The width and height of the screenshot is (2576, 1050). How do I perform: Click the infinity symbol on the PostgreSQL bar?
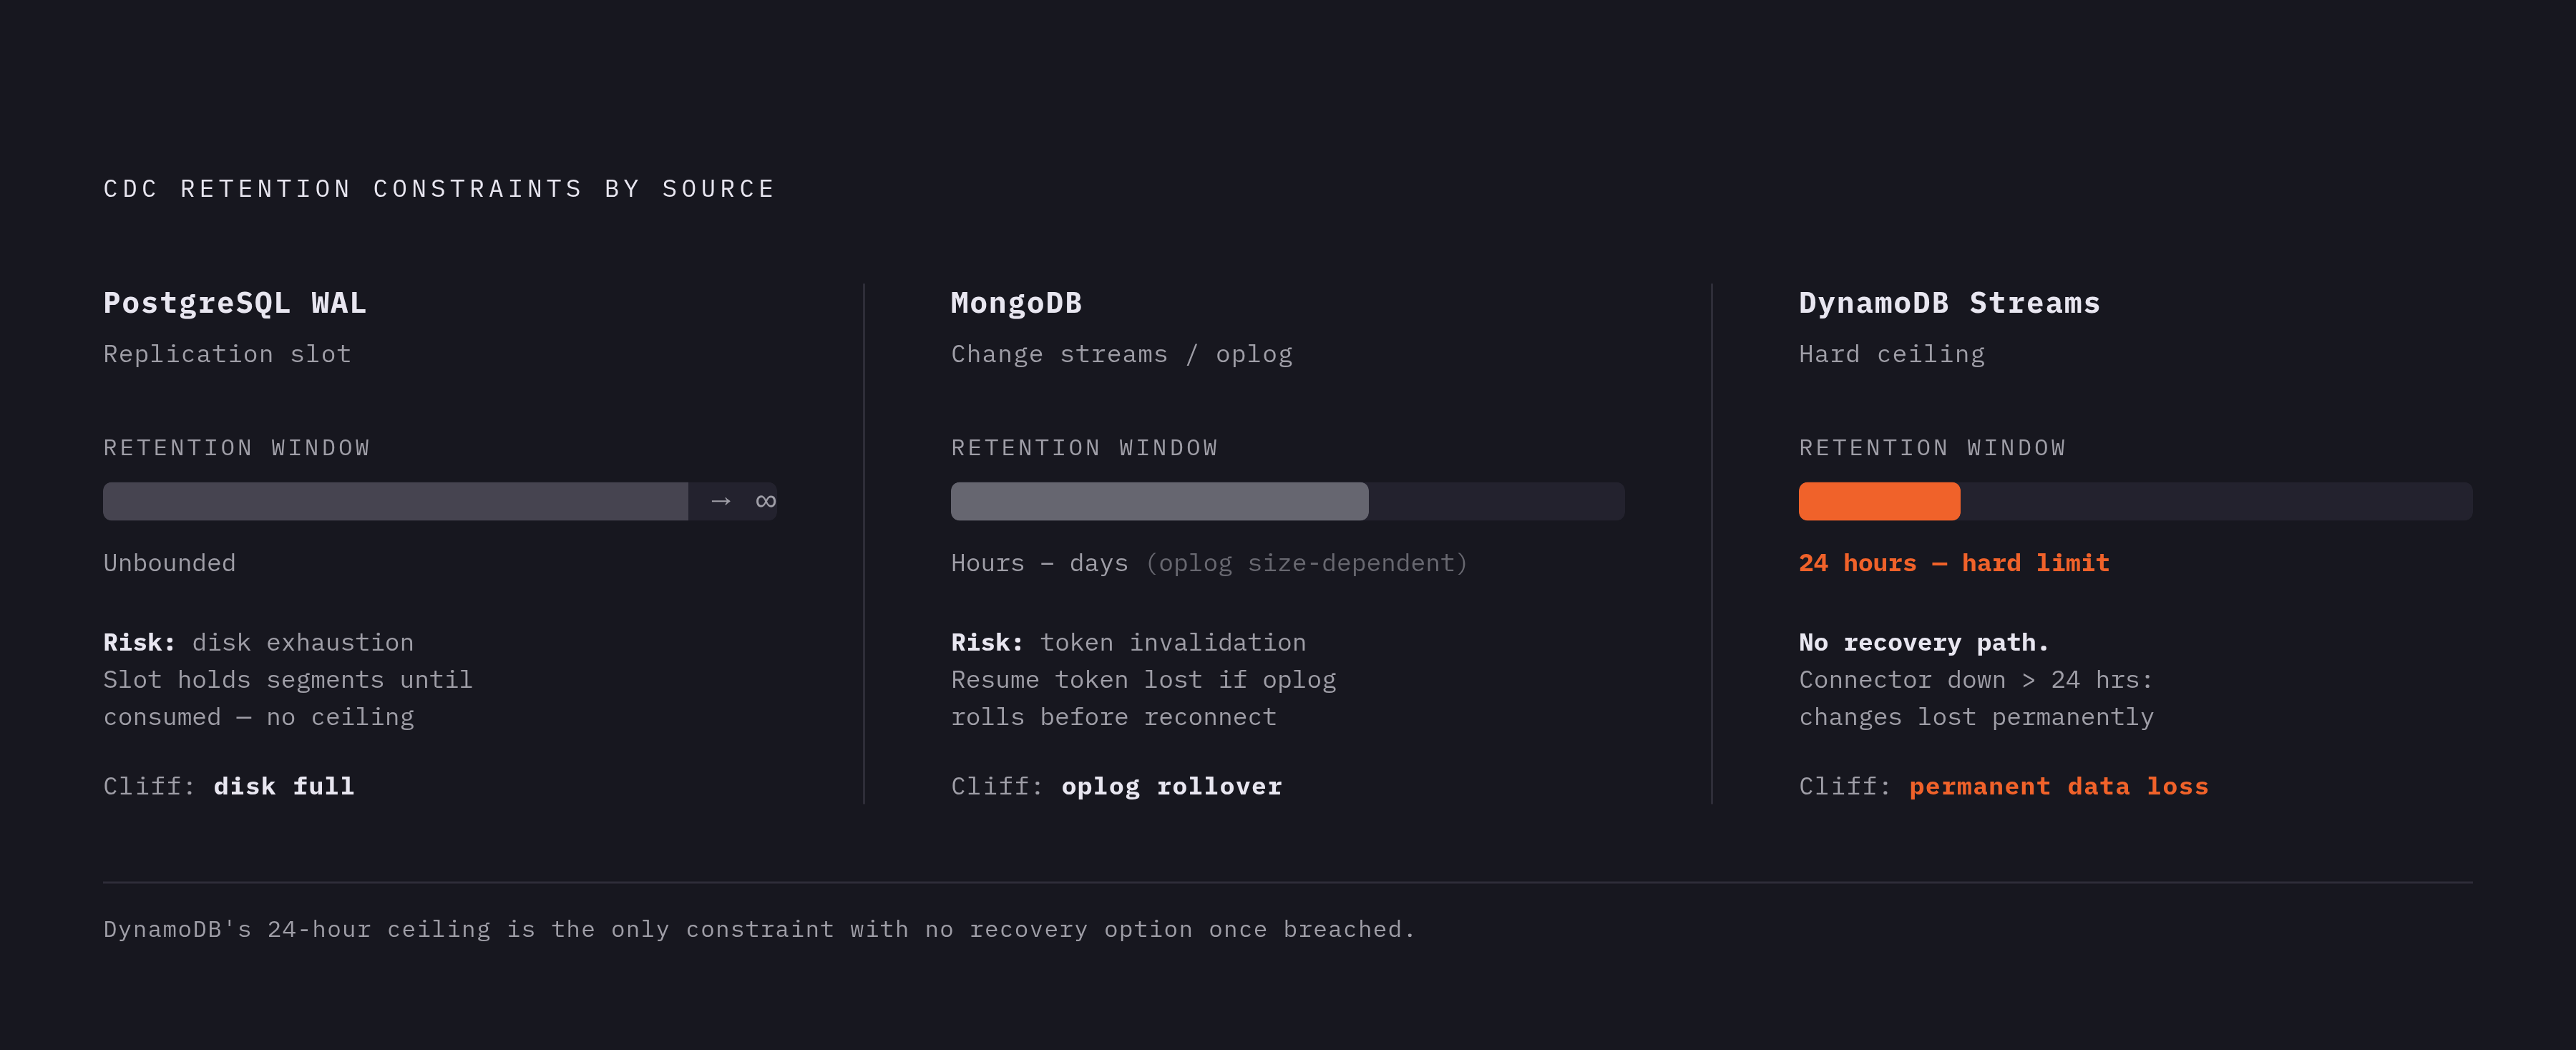766,501
